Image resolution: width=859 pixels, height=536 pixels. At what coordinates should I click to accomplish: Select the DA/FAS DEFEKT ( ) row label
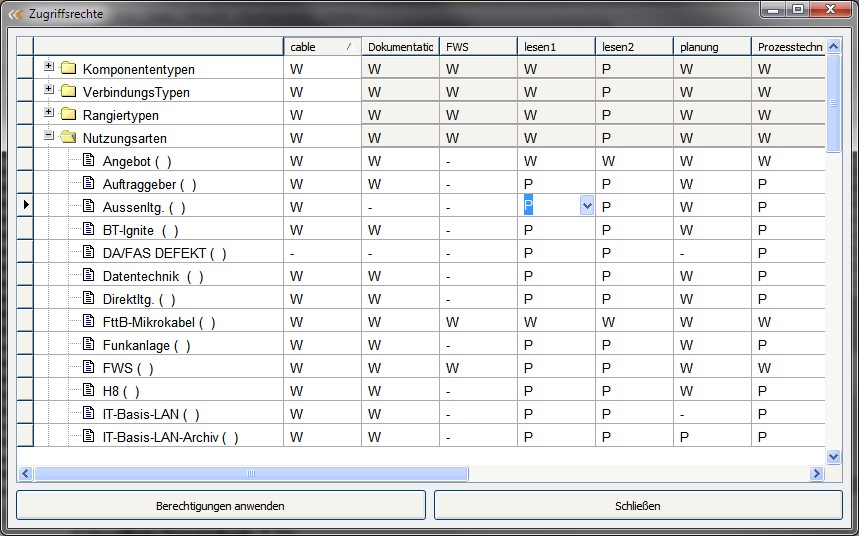[x=164, y=253]
